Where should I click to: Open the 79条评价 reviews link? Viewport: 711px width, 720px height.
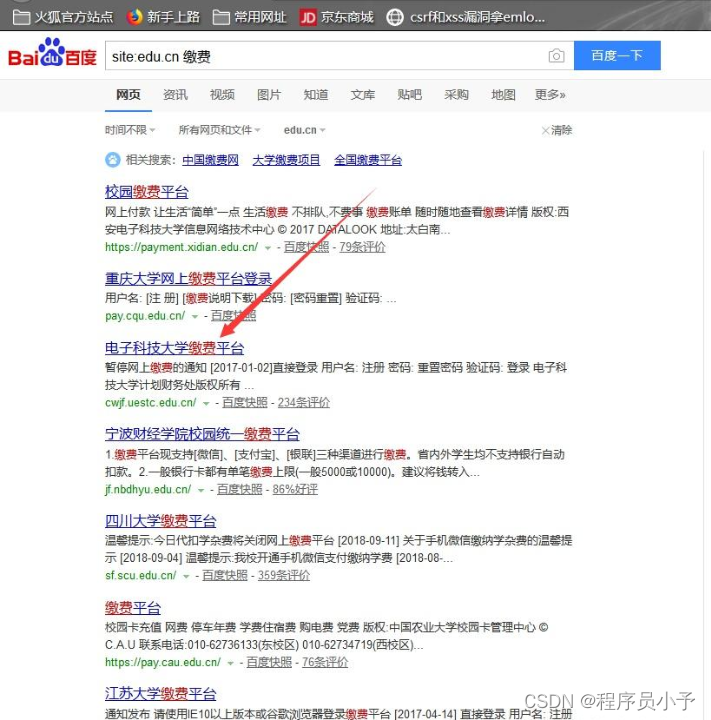tap(362, 247)
